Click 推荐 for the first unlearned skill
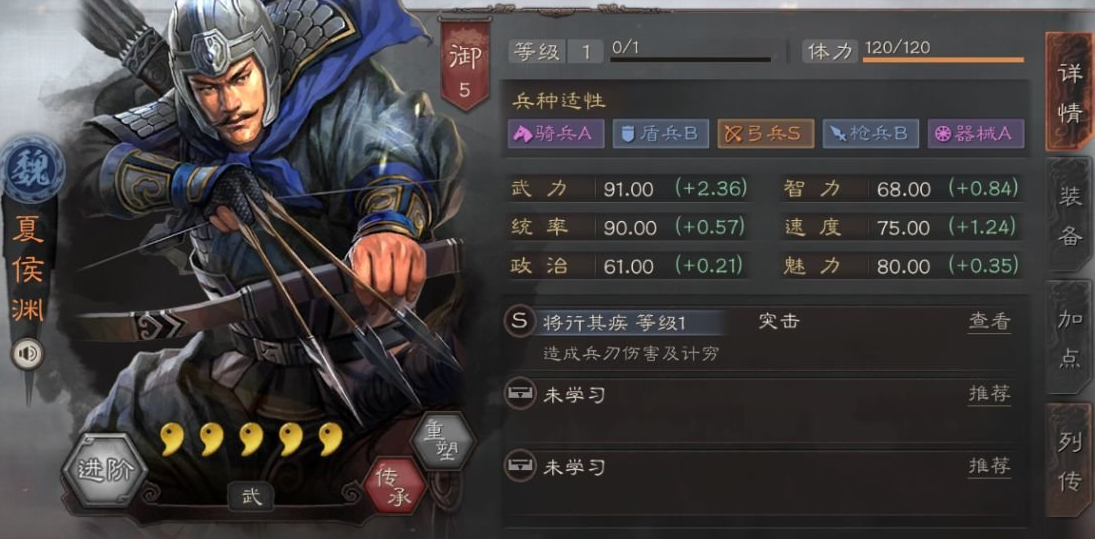This screenshot has width=1095, height=539. point(989,394)
